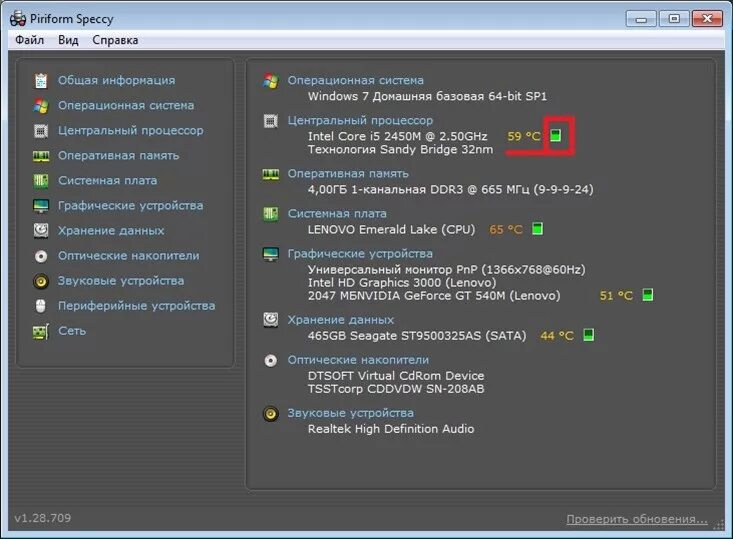This screenshot has height=539, width=733.
Task: Open the Системная плата summary heading
Action: click(x=337, y=214)
